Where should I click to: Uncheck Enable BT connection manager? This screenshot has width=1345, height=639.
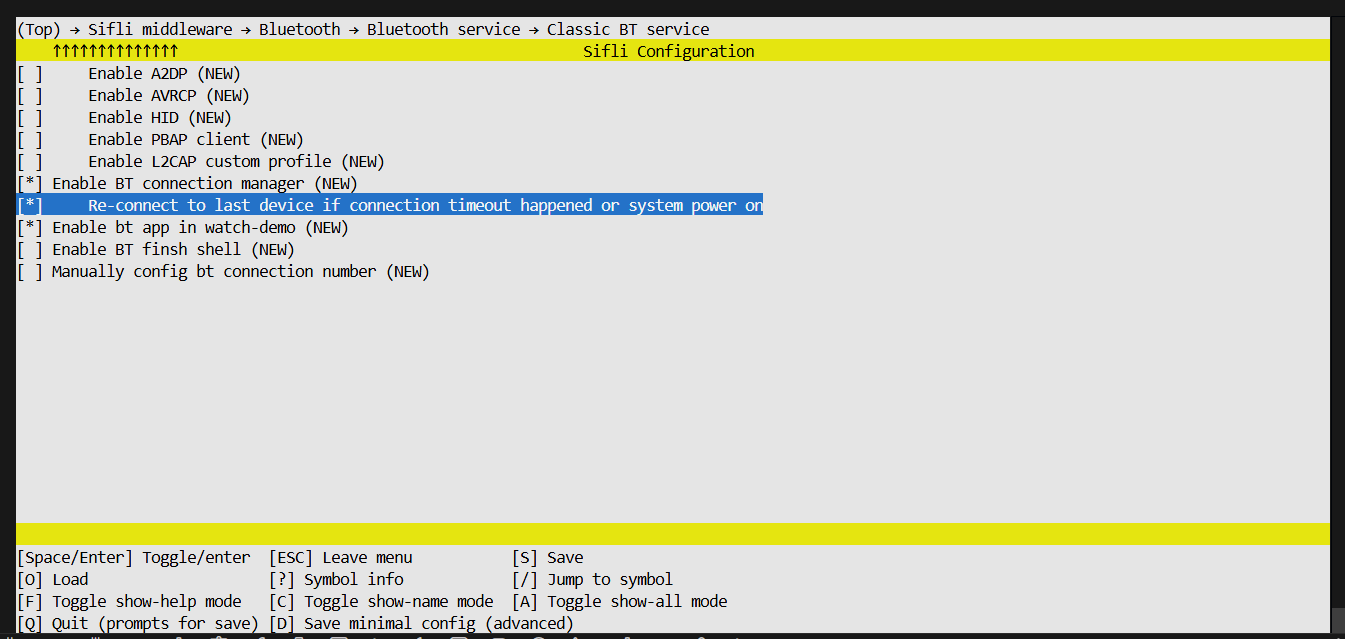click(30, 183)
